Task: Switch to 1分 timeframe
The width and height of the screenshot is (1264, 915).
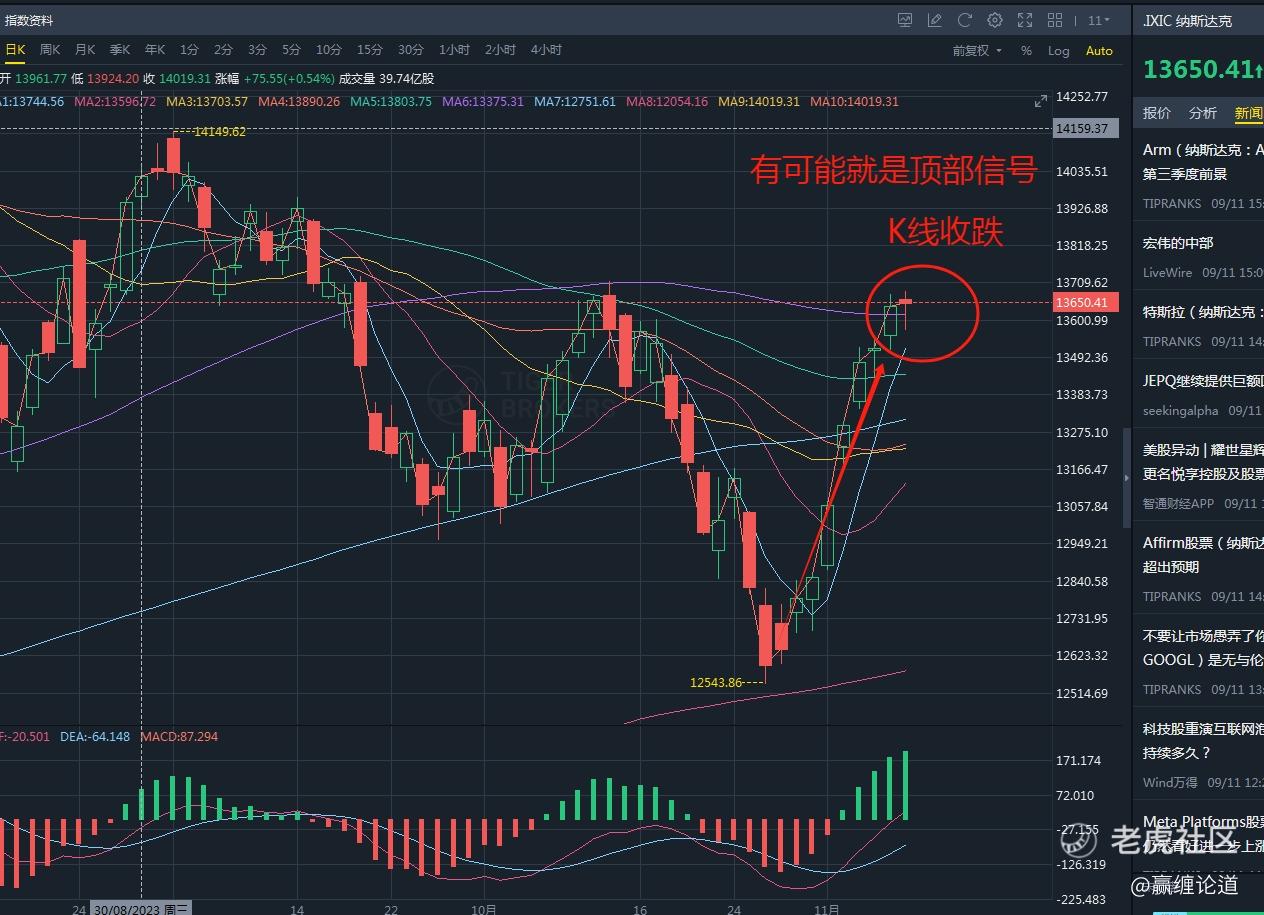Action: tap(189, 49)
